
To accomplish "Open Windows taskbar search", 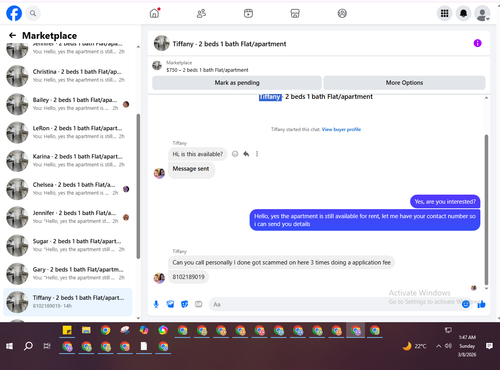I will click(28, 346).
